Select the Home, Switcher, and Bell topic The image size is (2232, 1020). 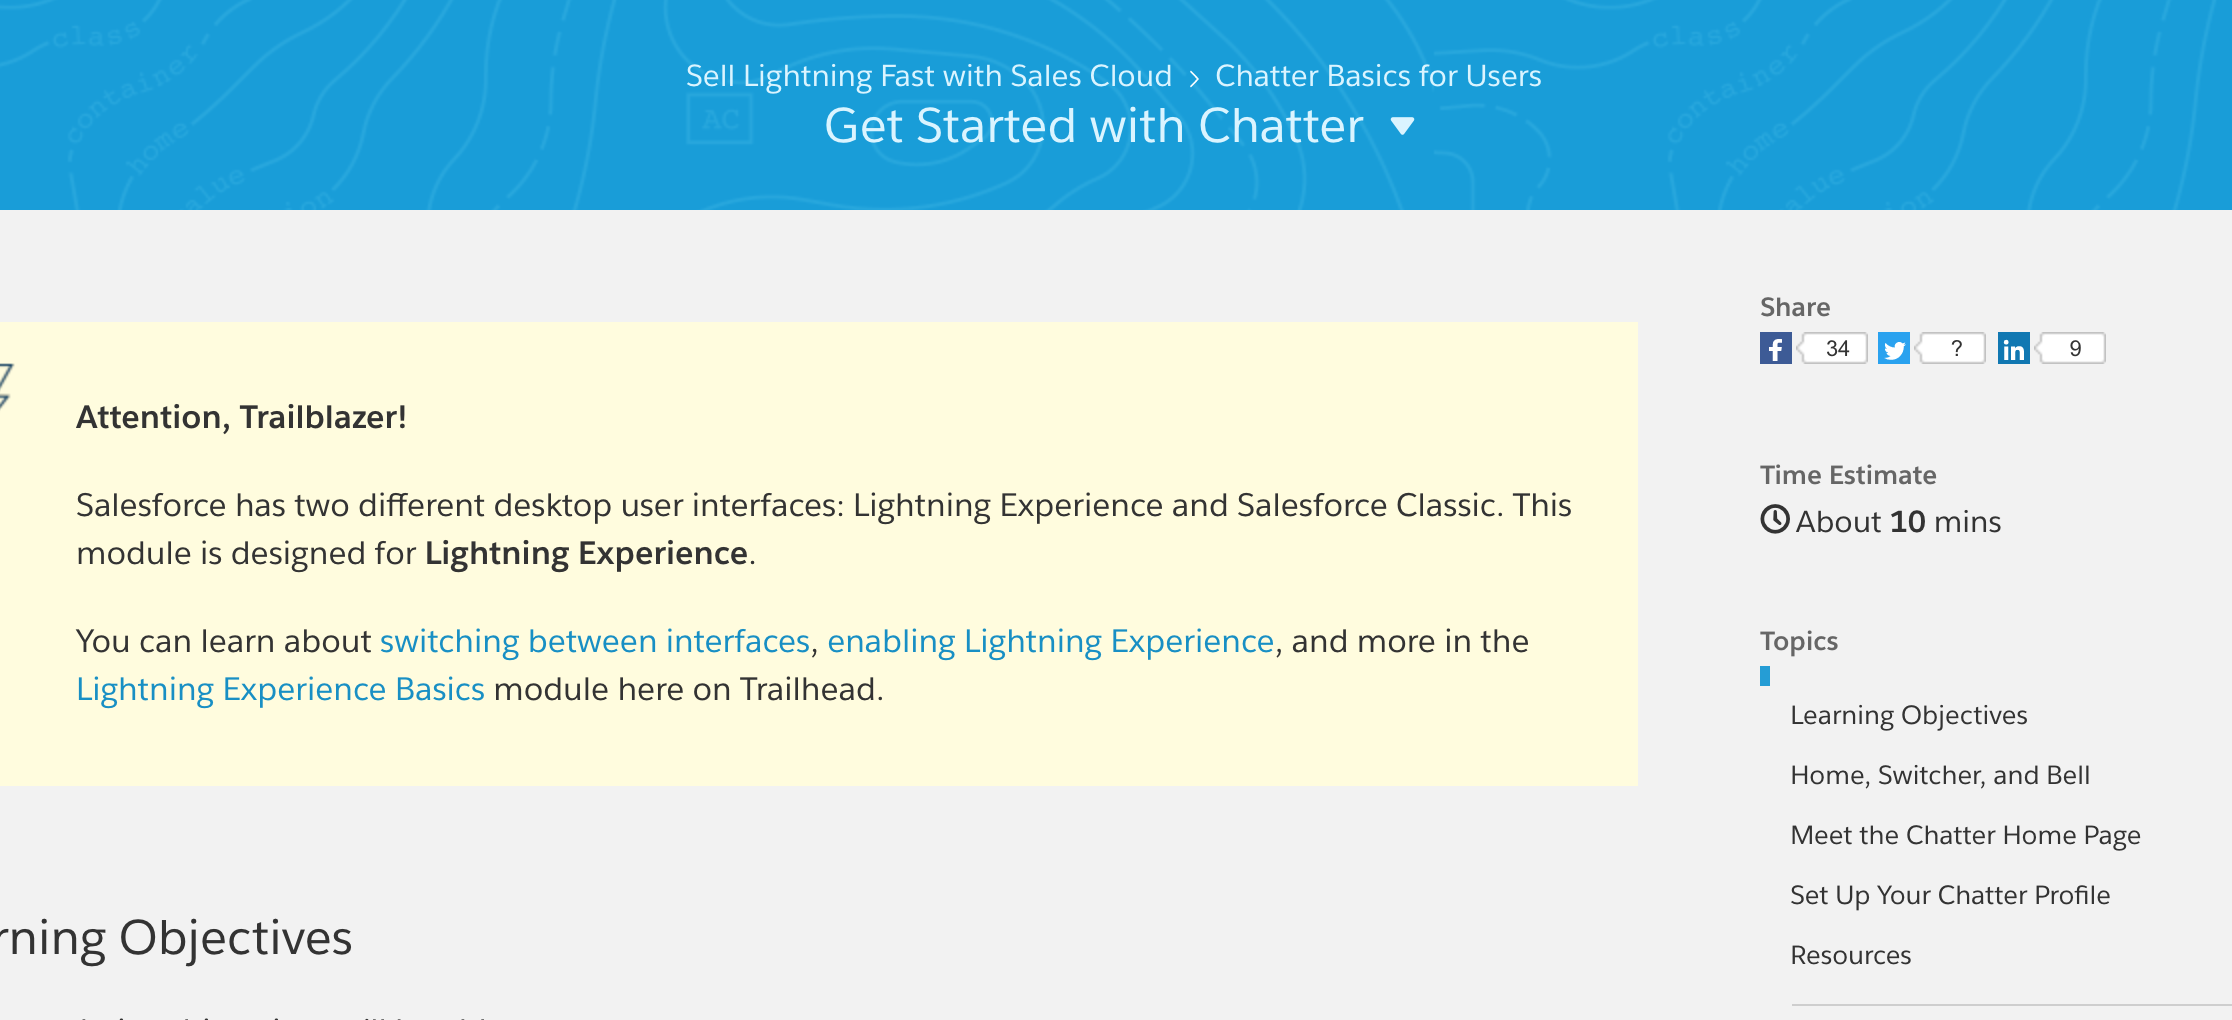[1940, 774]
